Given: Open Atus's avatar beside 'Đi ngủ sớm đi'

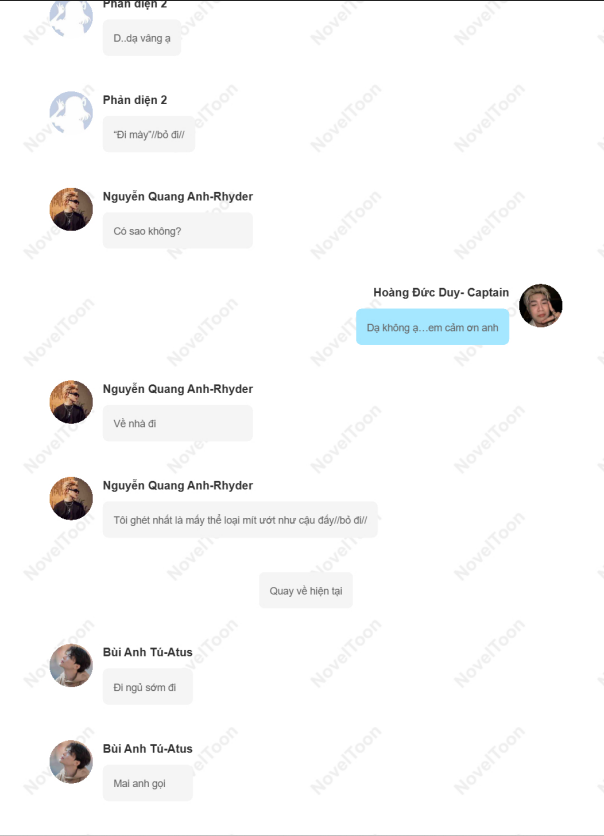Looking at the screenshot, I should point(71,665).
